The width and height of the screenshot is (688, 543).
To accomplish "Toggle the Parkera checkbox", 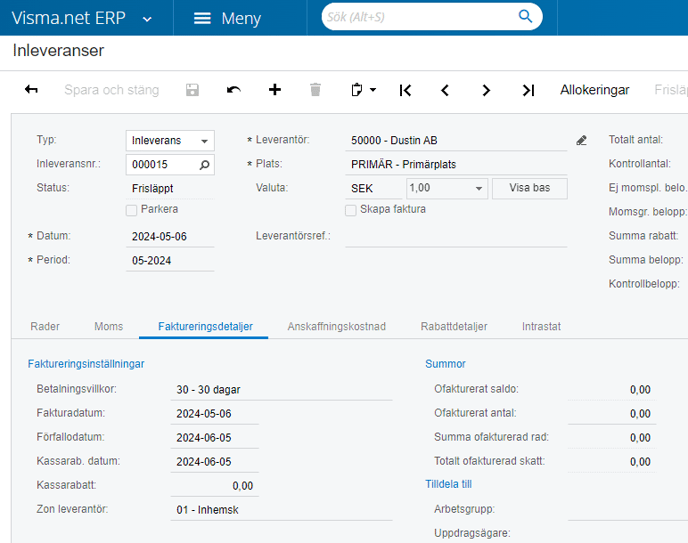I will point(131,210).
